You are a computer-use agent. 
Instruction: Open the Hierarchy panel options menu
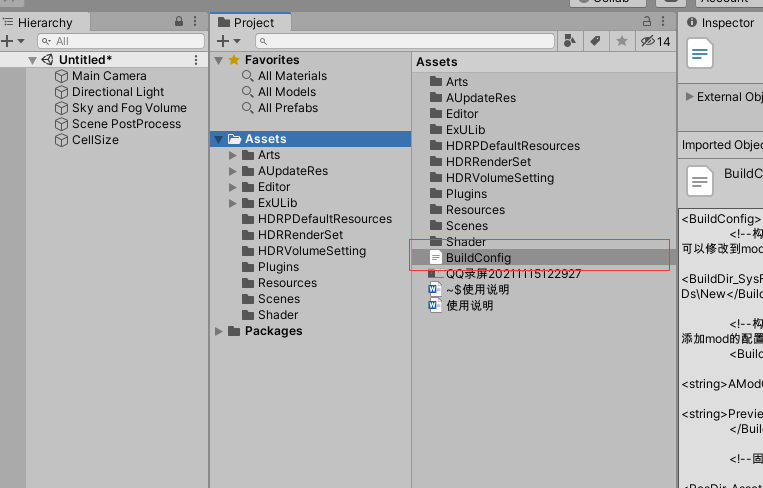195,21
